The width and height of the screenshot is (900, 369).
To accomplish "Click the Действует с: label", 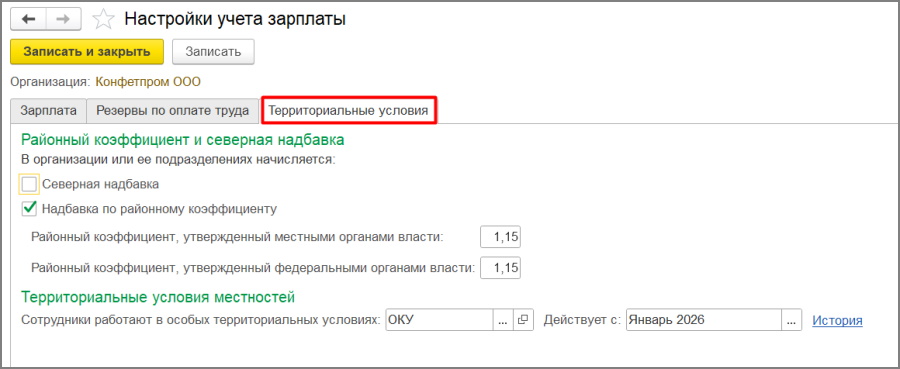I will (x=583, y=320).
